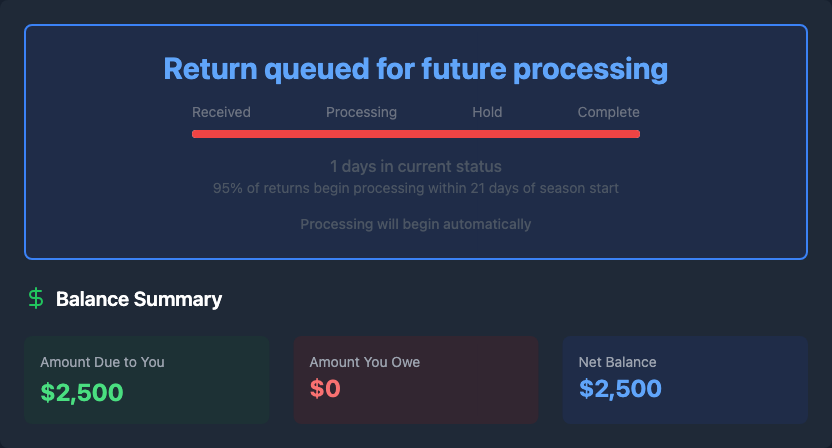Click the 95% of returns statistic line
Screen dimensions: 832x448
(x=416, y=188)
